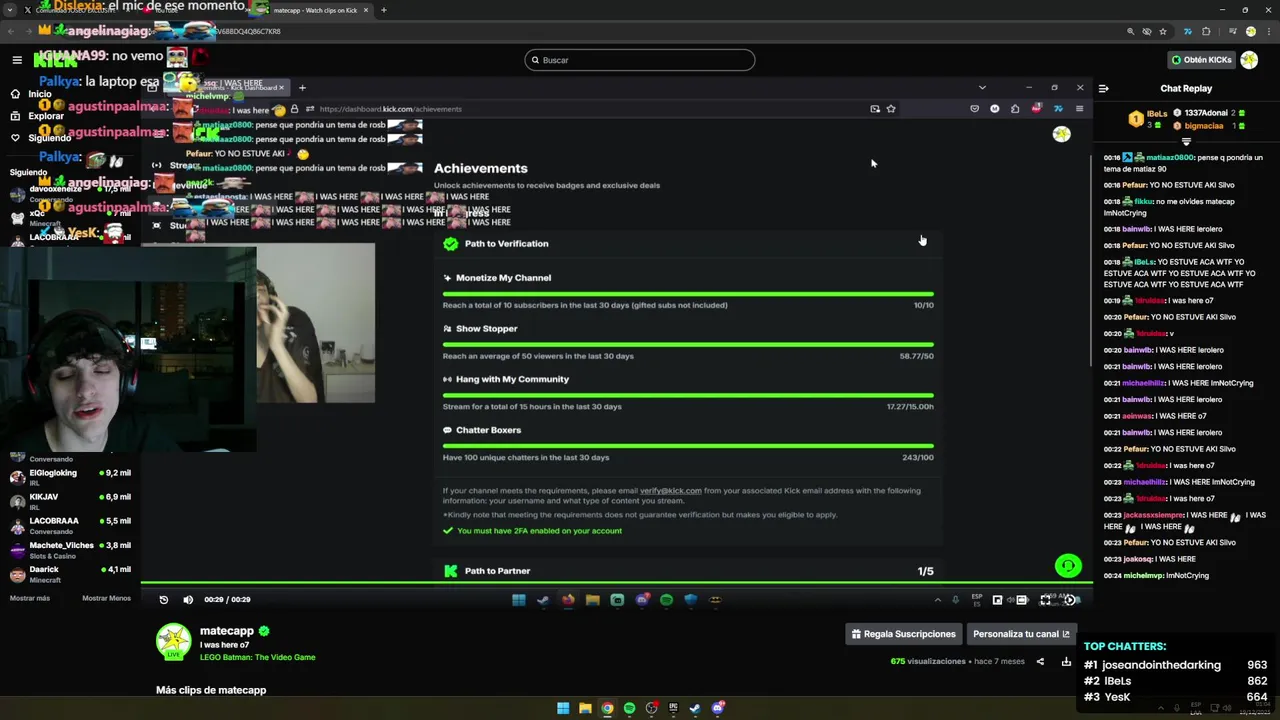Bookmark this page with Chrome's star

point(1163,31)
